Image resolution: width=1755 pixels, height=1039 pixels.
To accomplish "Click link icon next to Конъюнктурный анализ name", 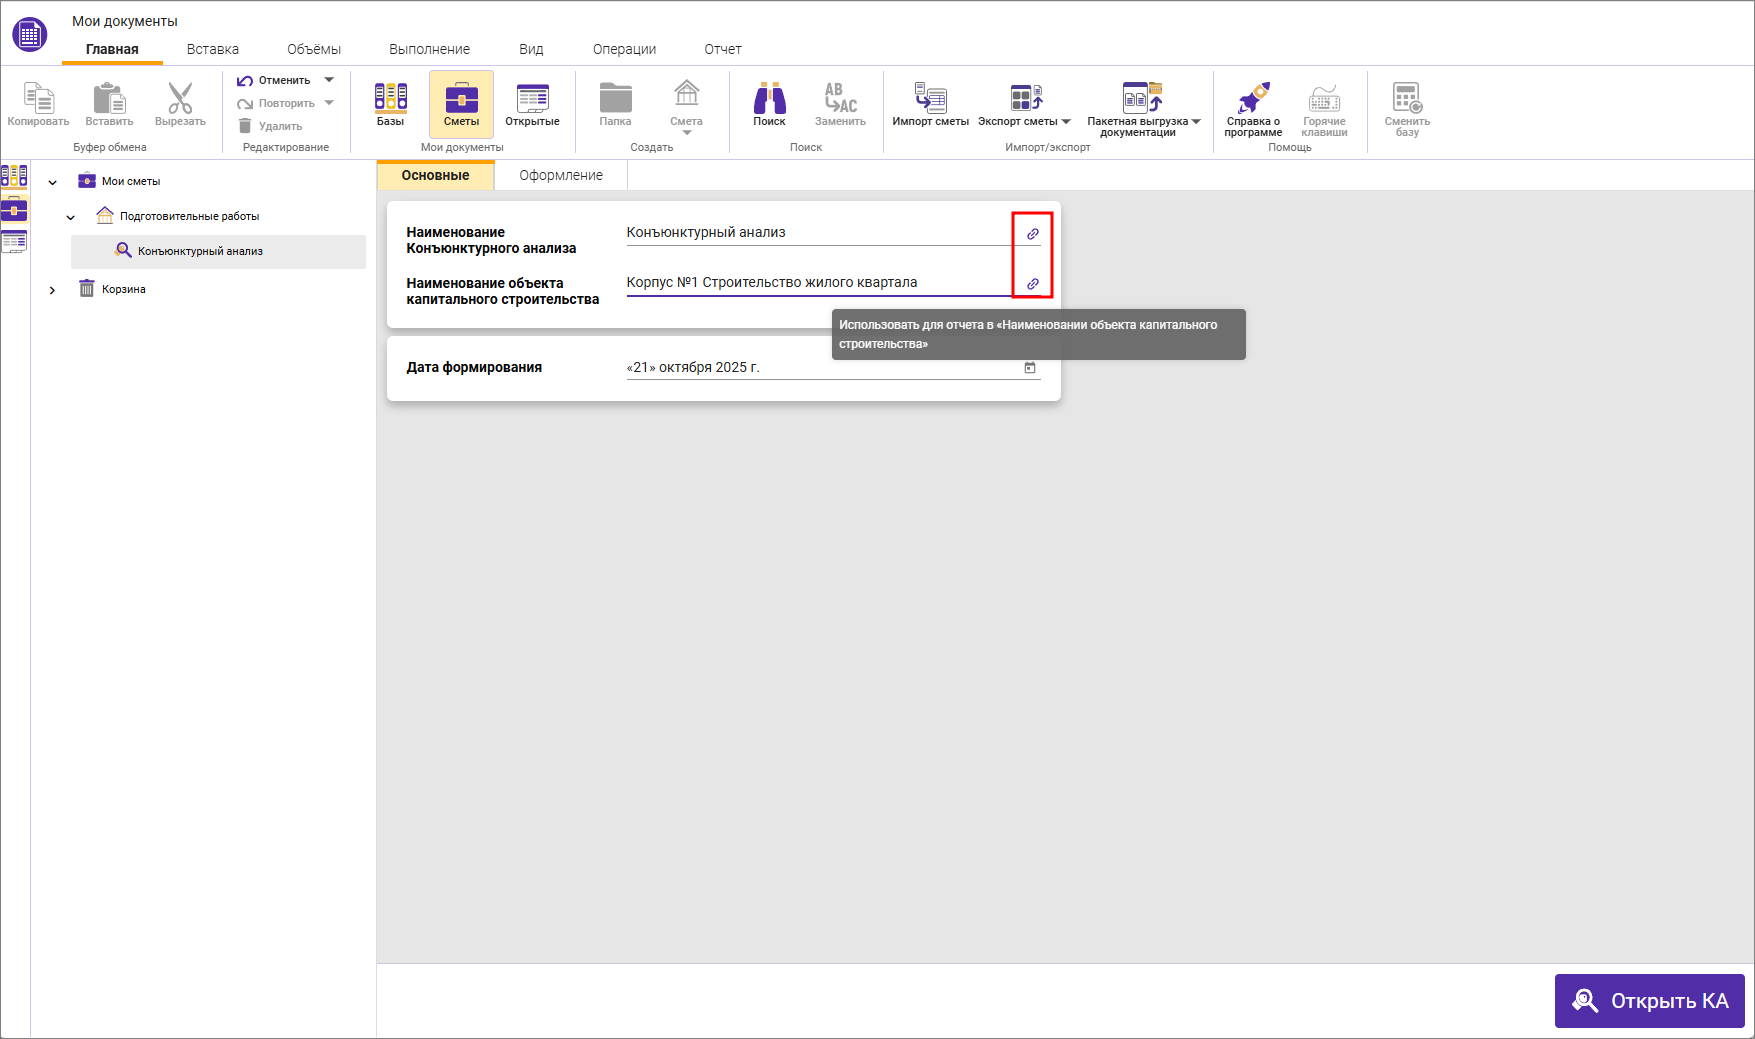I will pos(1033,234).
